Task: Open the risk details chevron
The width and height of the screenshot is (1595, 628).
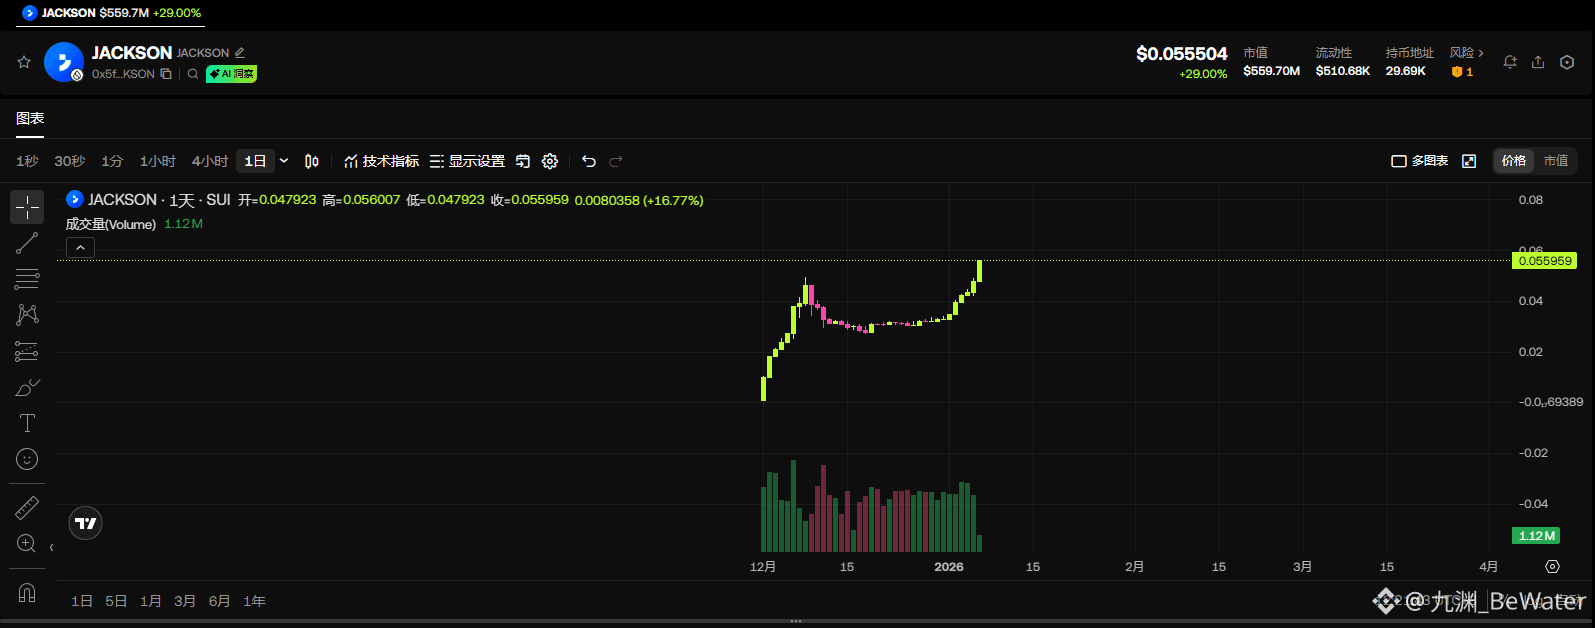Action: click(1481, 53)
